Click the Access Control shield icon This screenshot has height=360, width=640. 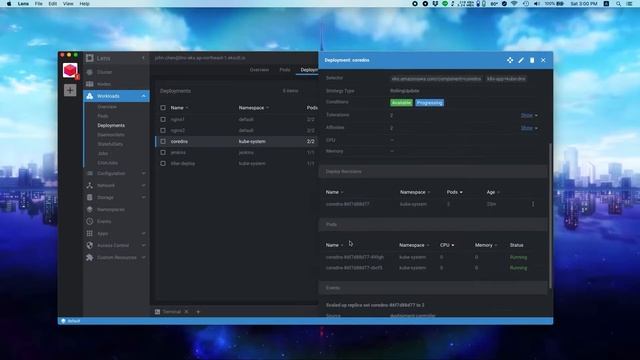point(90,245)
